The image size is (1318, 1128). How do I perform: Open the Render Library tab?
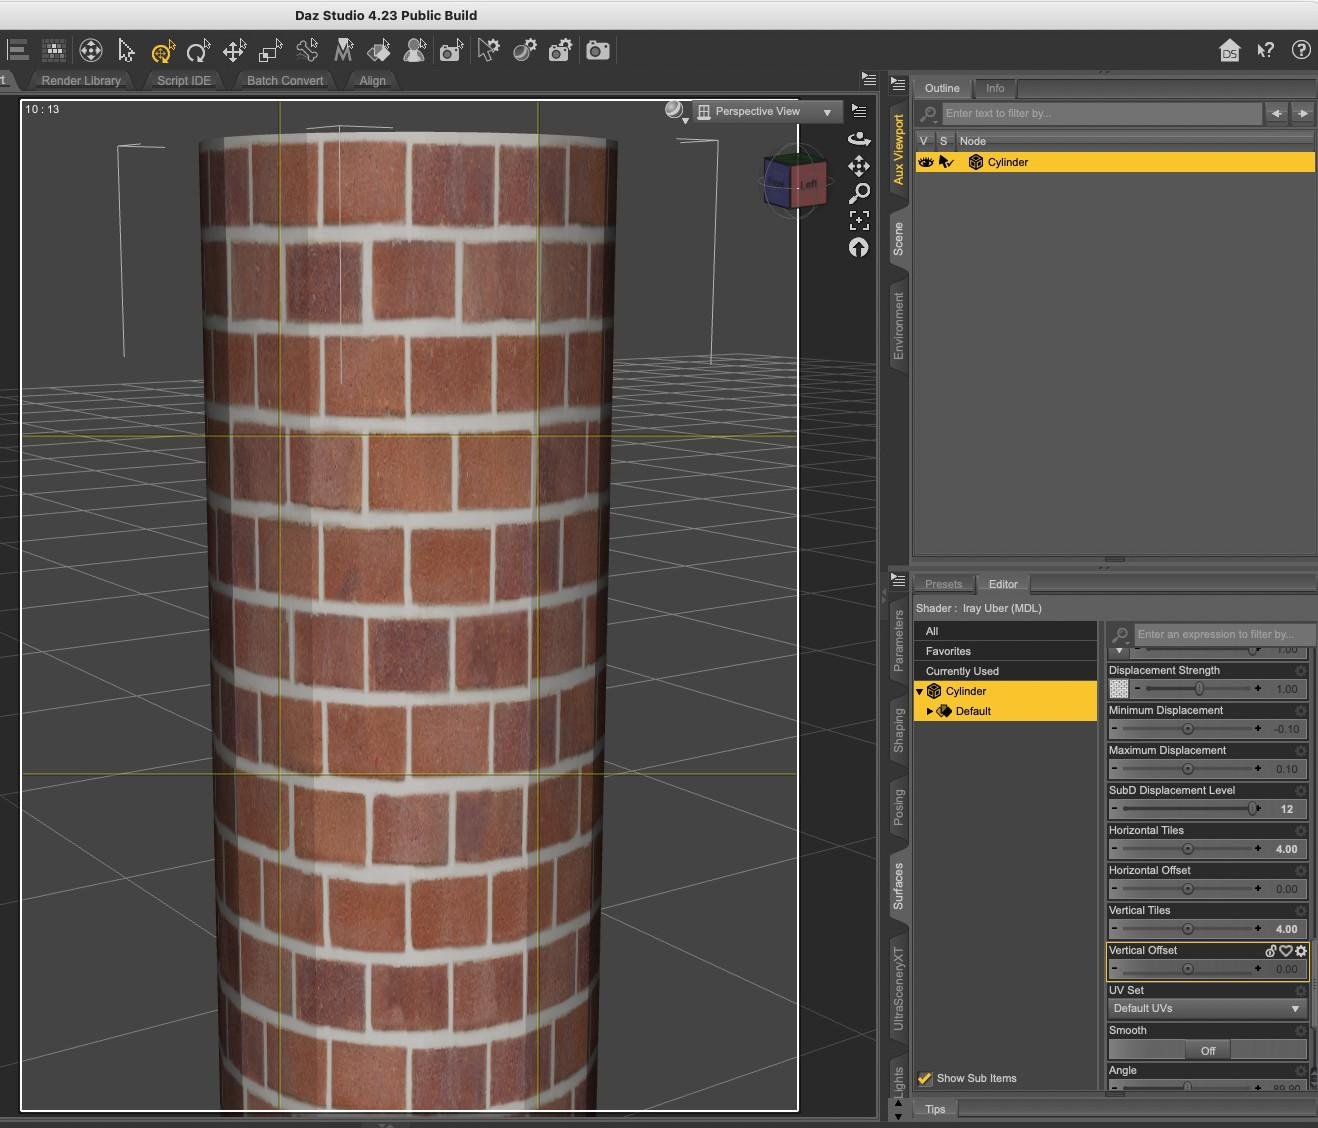pyautogui.click(x=81, y=80)
